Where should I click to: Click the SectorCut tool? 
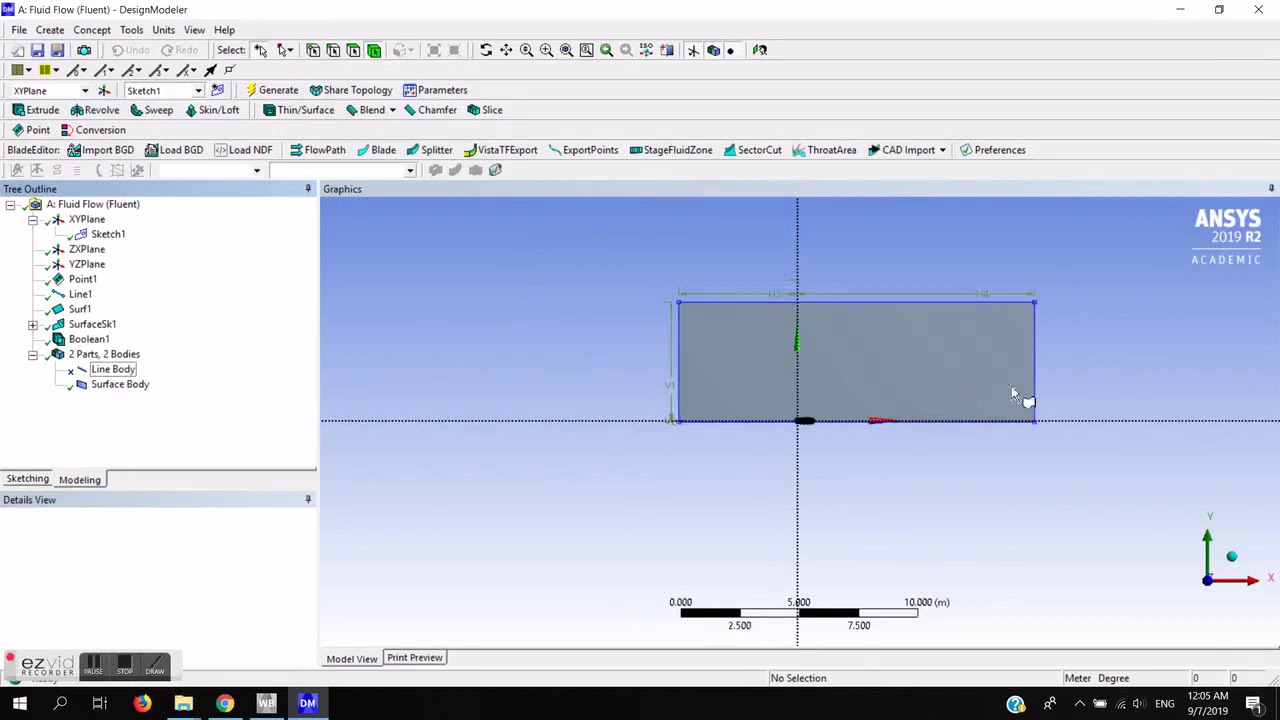tap(752, 150)
